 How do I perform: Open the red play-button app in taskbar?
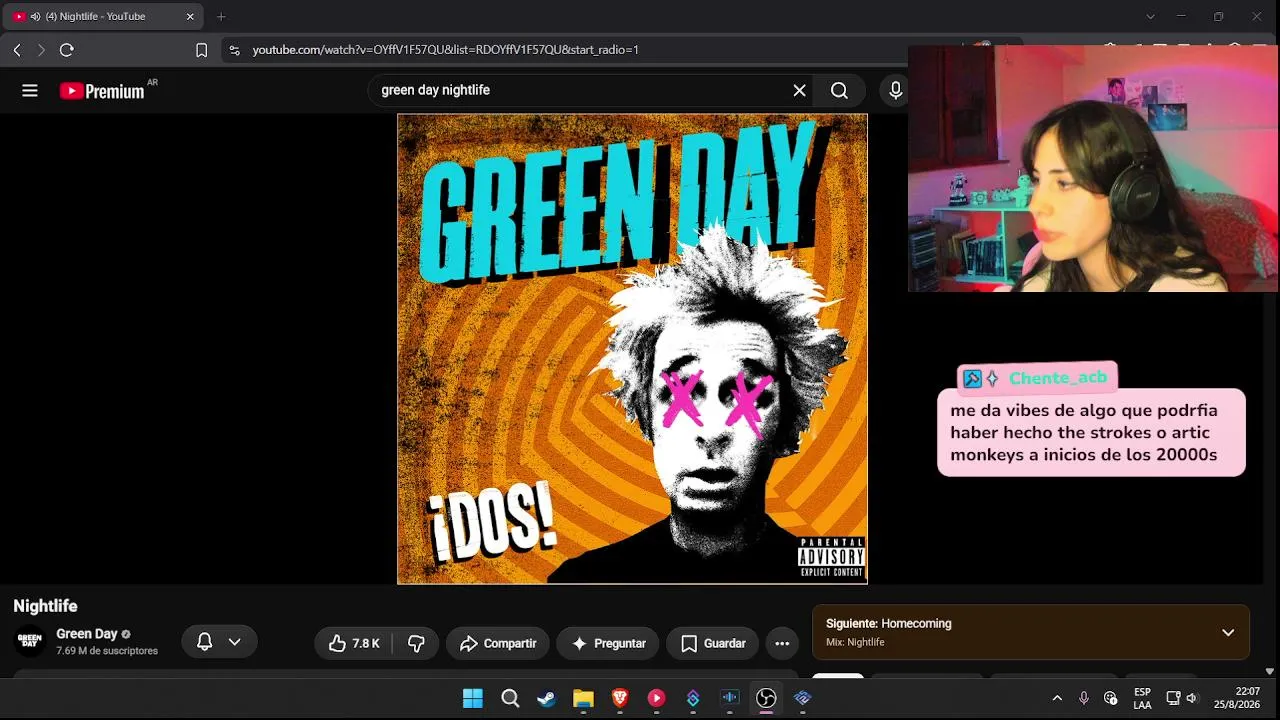pyautogui.click(x=656, y=698)
